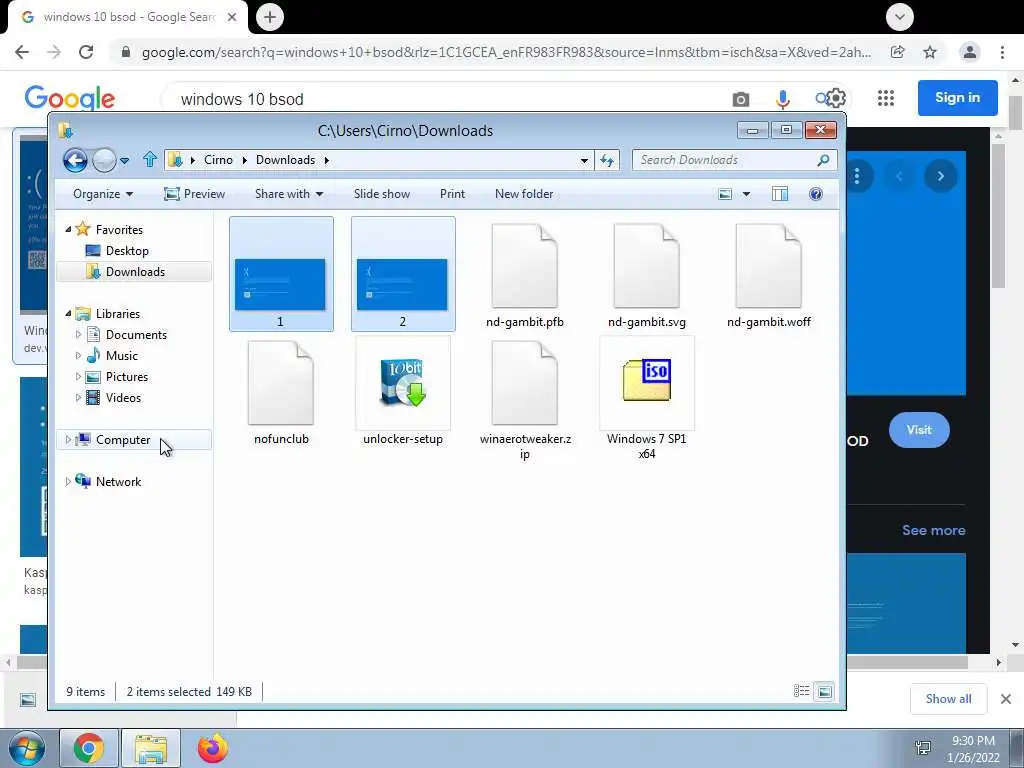1024x768 pixels.
Task: Expand the Network node
Action: click(68, 482)
